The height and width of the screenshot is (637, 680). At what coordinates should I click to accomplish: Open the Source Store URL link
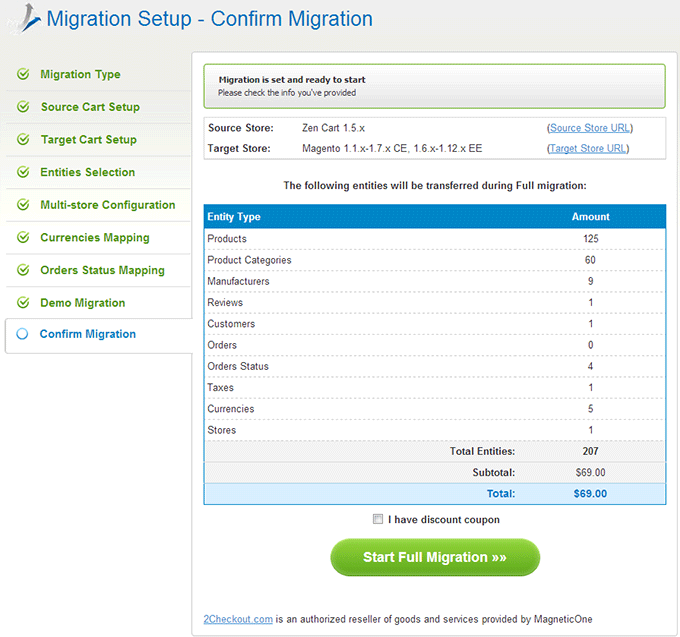pos(590,128)
